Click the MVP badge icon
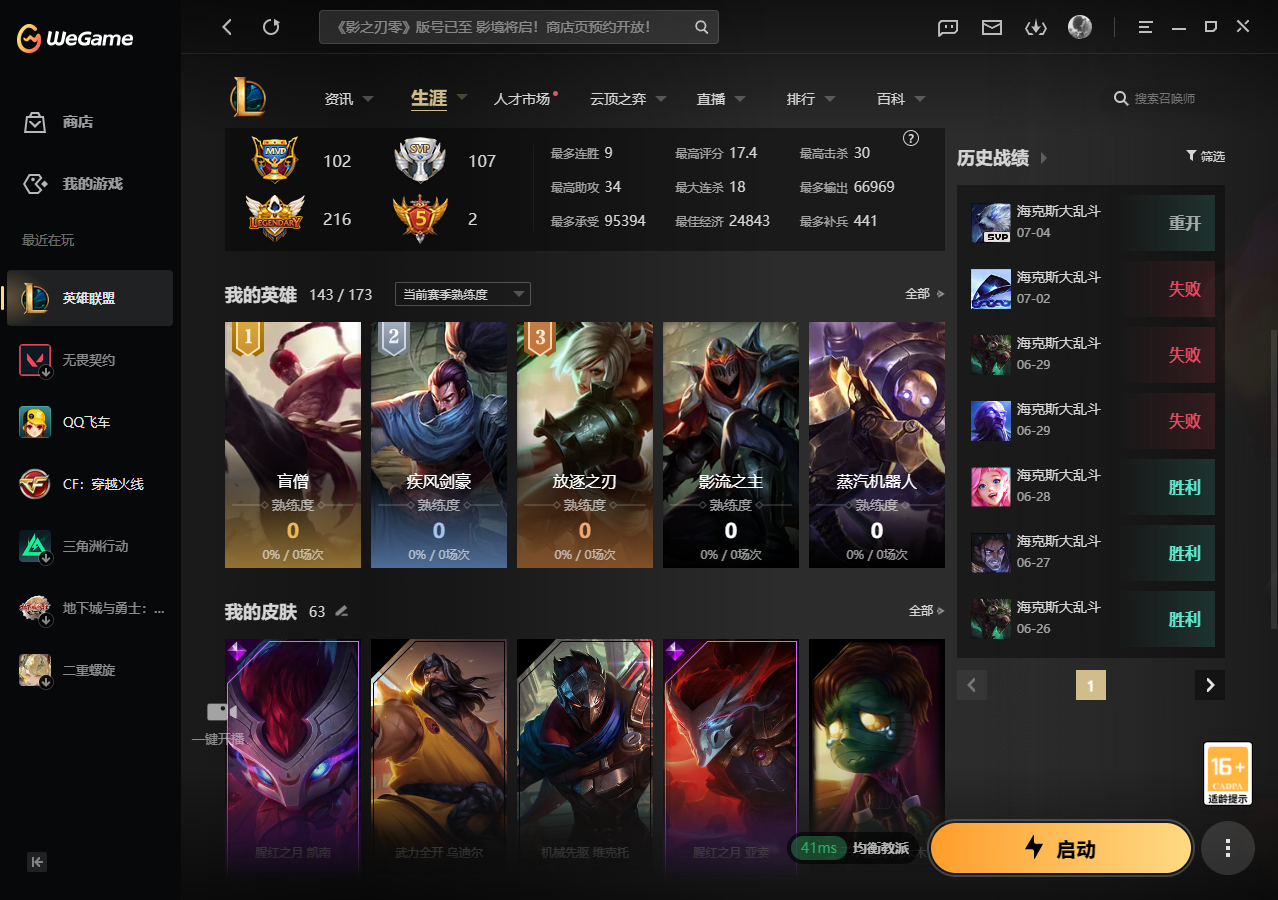The image size is (1278, 900). (x=275, y=159)
